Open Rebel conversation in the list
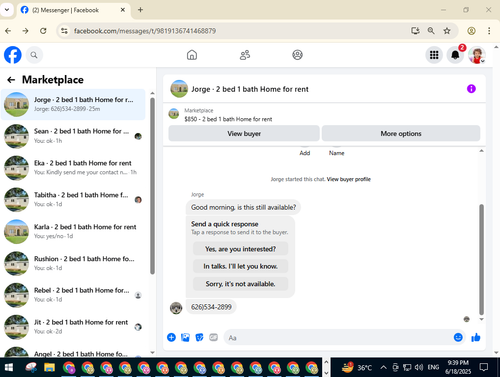The height and width of the screenshot is (377, 500). [73, 295]
